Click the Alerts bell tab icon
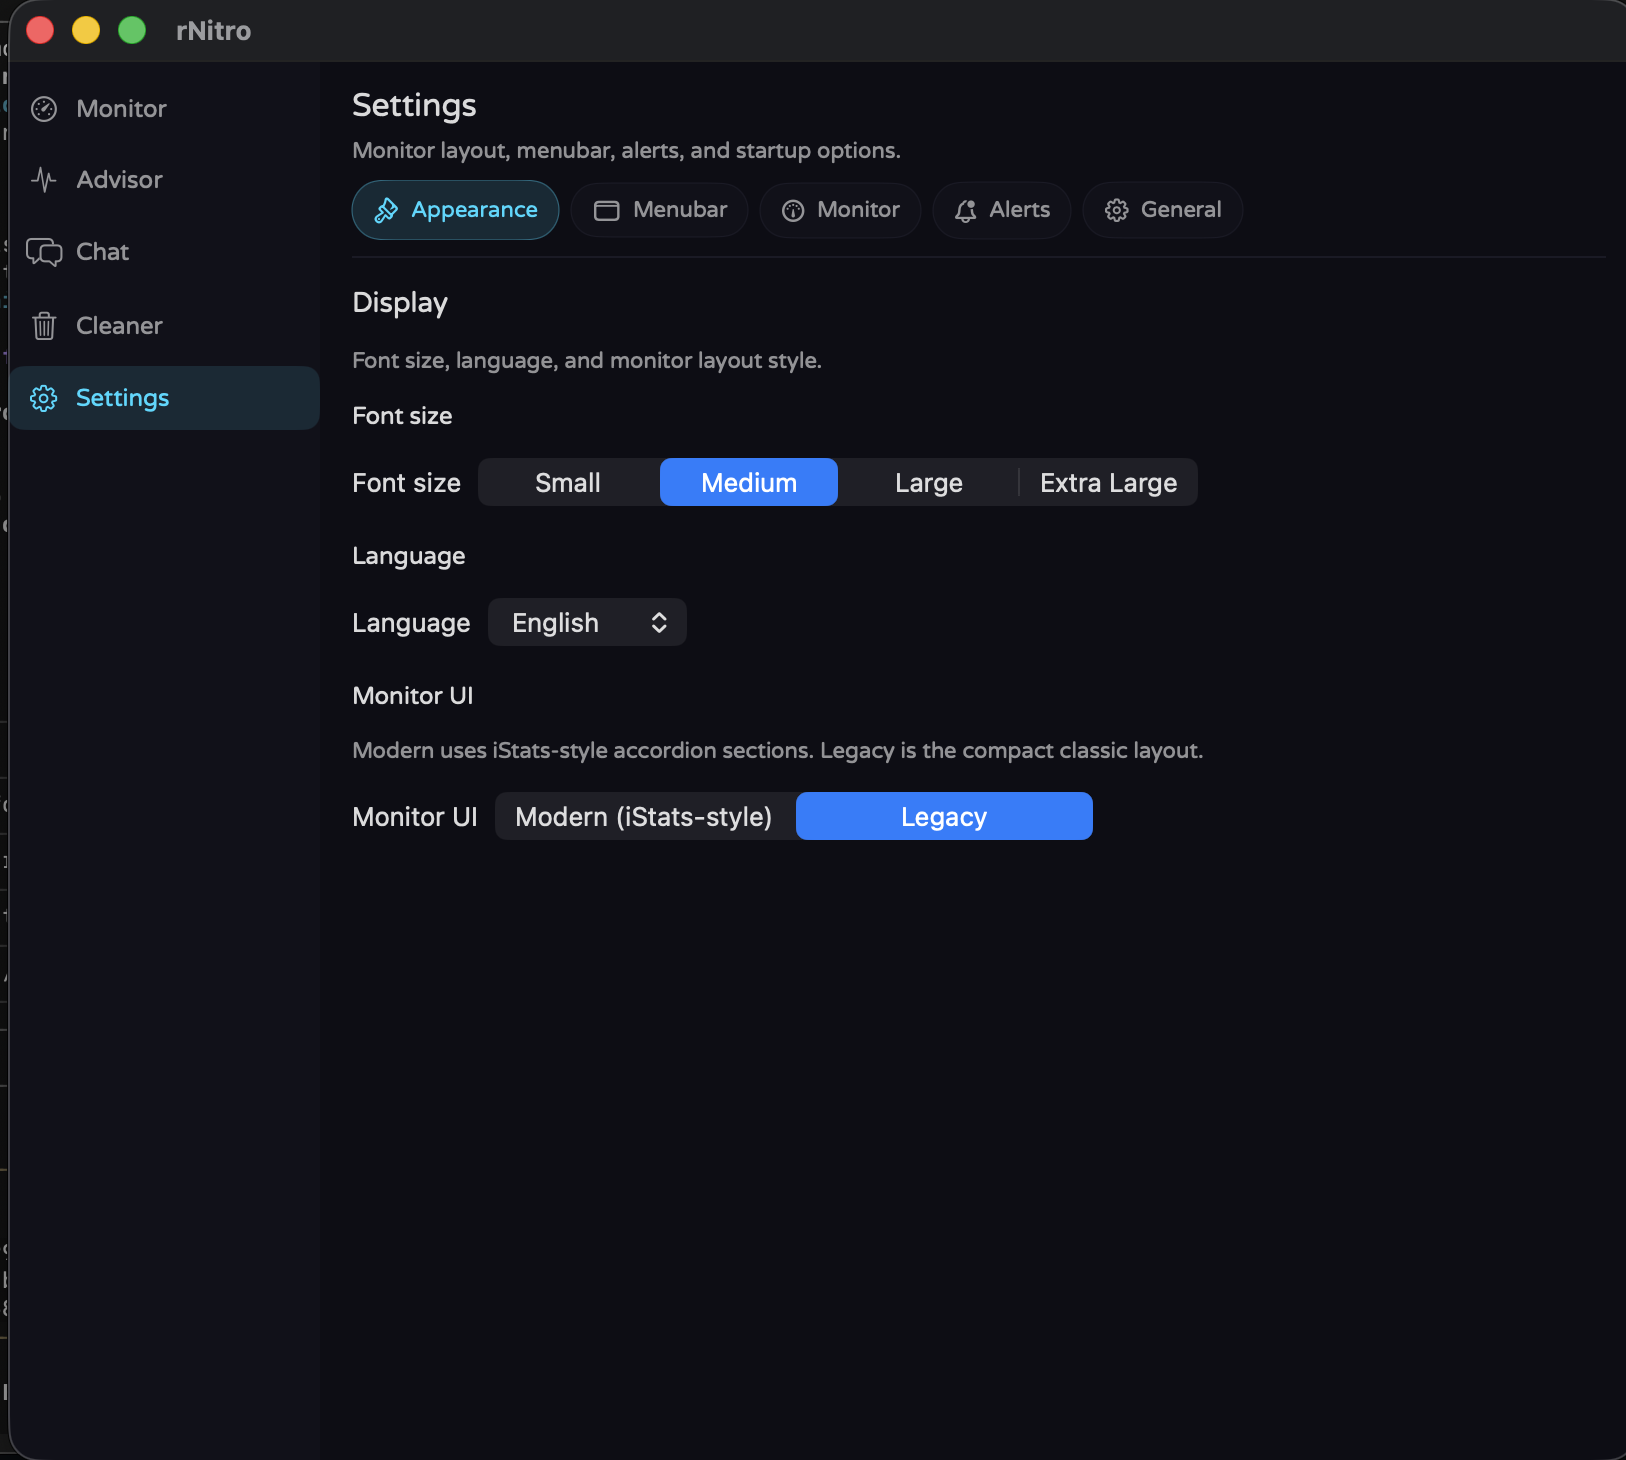The width and height of the screenshot is (1626, 1460). [965, 210]
